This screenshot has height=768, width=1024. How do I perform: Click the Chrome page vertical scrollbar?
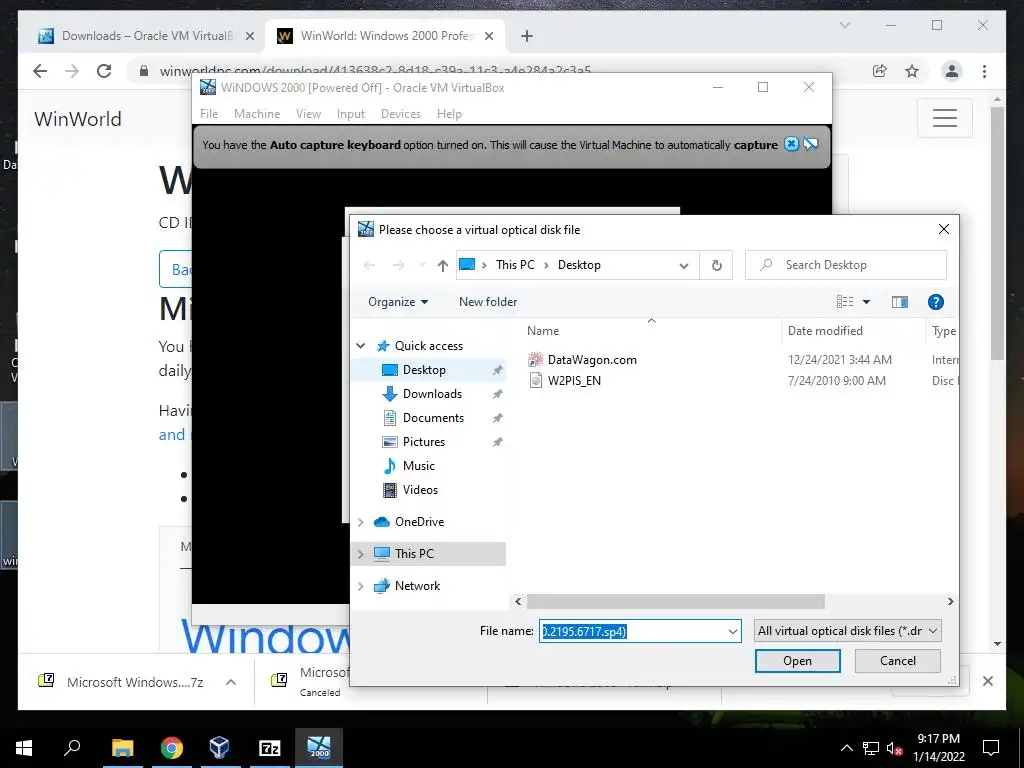pyautogui.click(x=997, y=233)
